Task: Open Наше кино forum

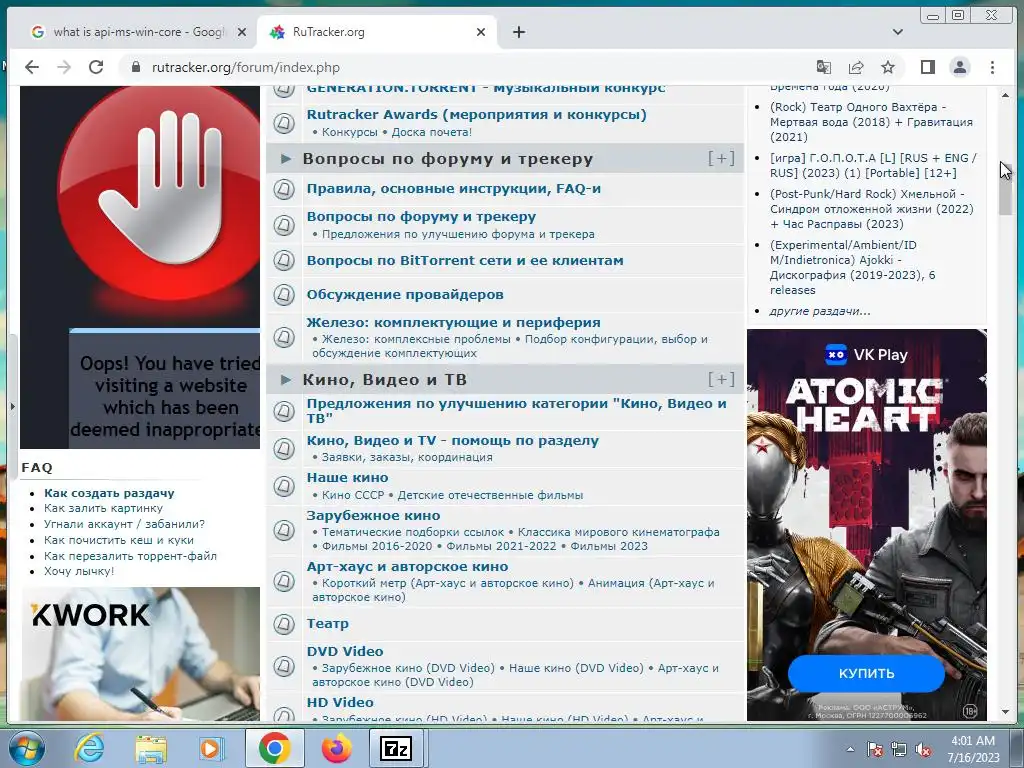Action: [x=347, y=477]
